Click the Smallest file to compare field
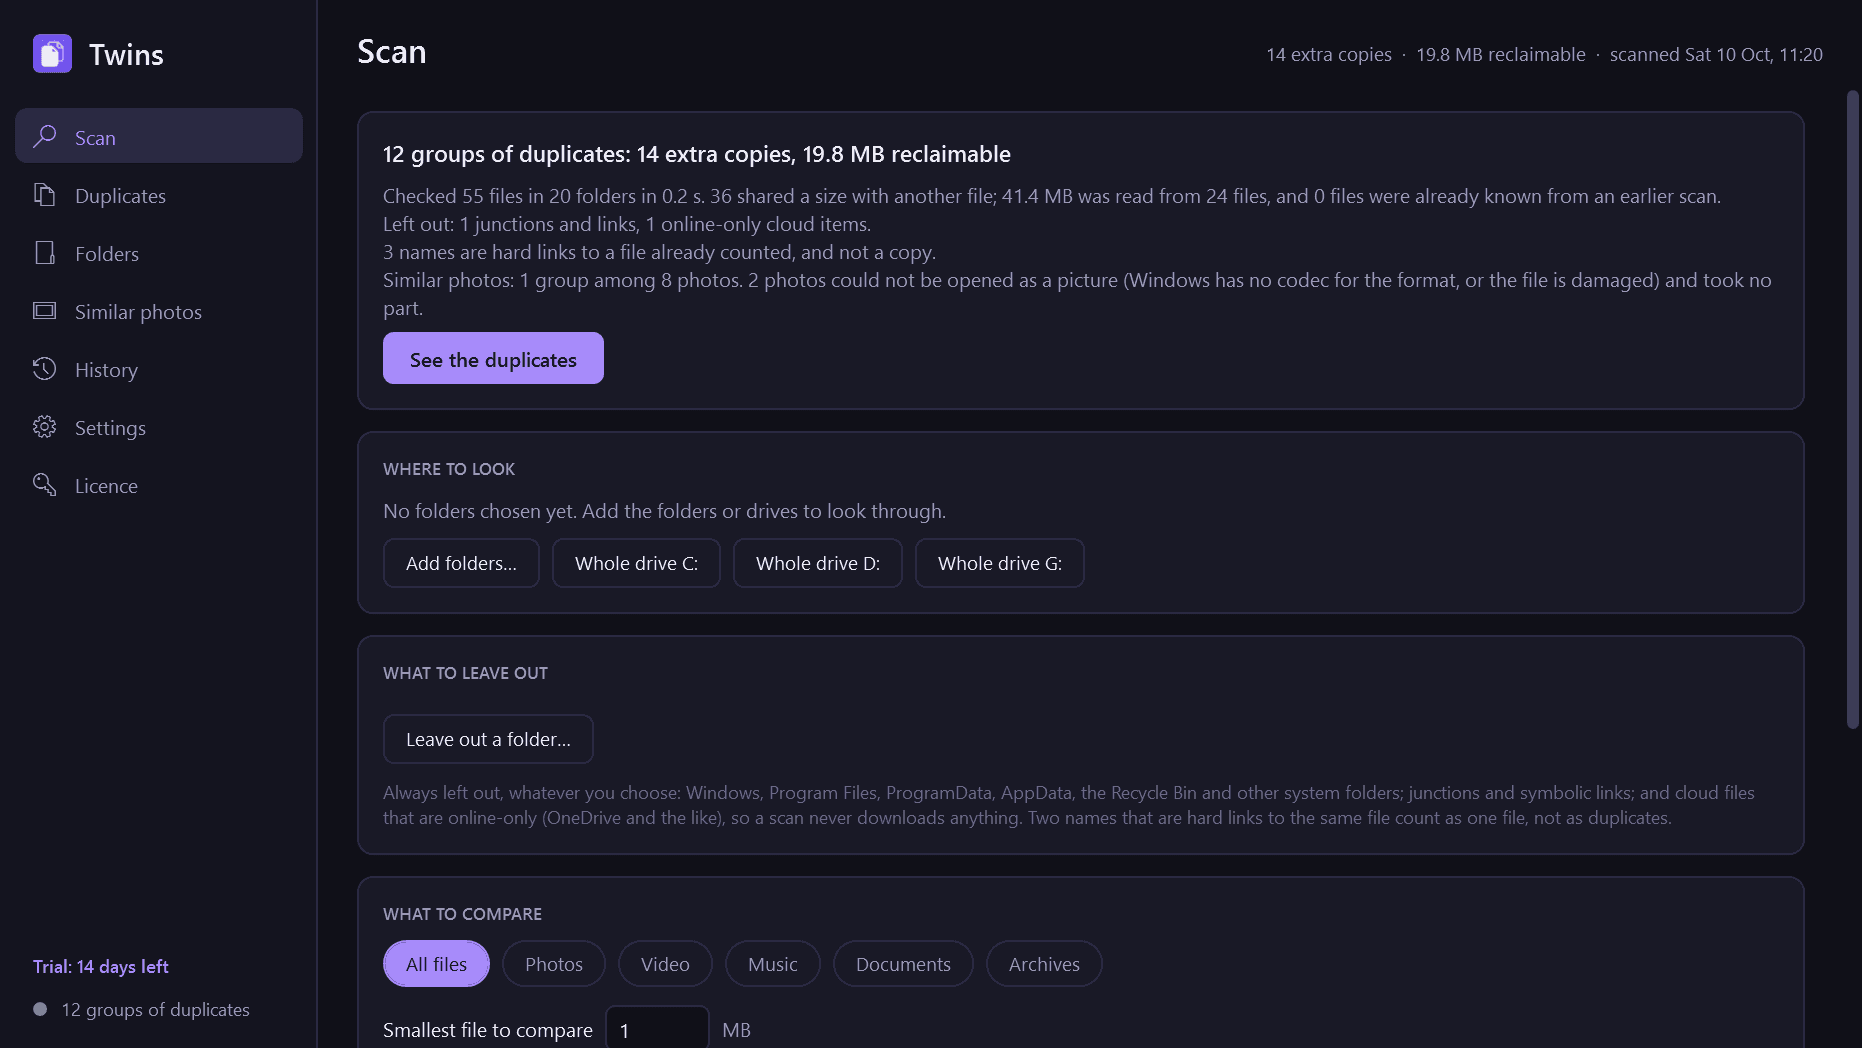 [x=658, y=1029]
